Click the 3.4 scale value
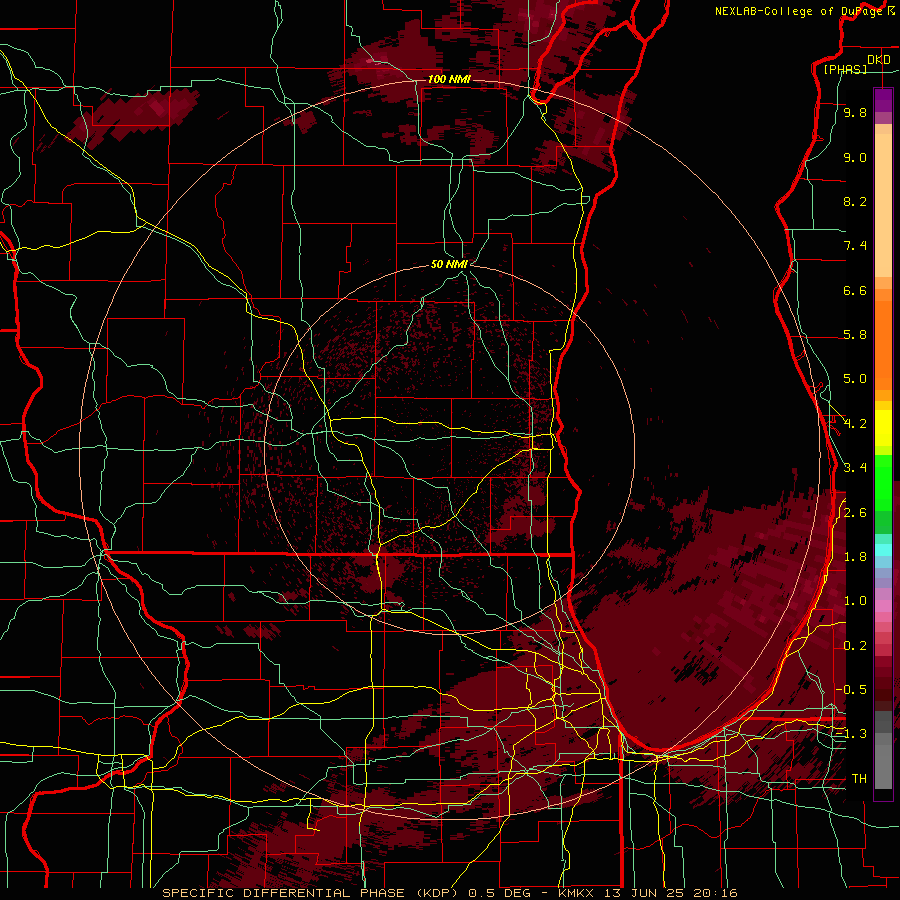The image size is (900, 900). pyautogui.click(x=855, y=468)
